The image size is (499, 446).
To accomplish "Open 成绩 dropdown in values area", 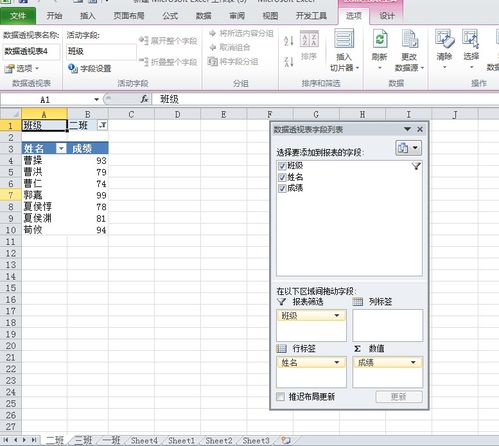I will (413, 362).
